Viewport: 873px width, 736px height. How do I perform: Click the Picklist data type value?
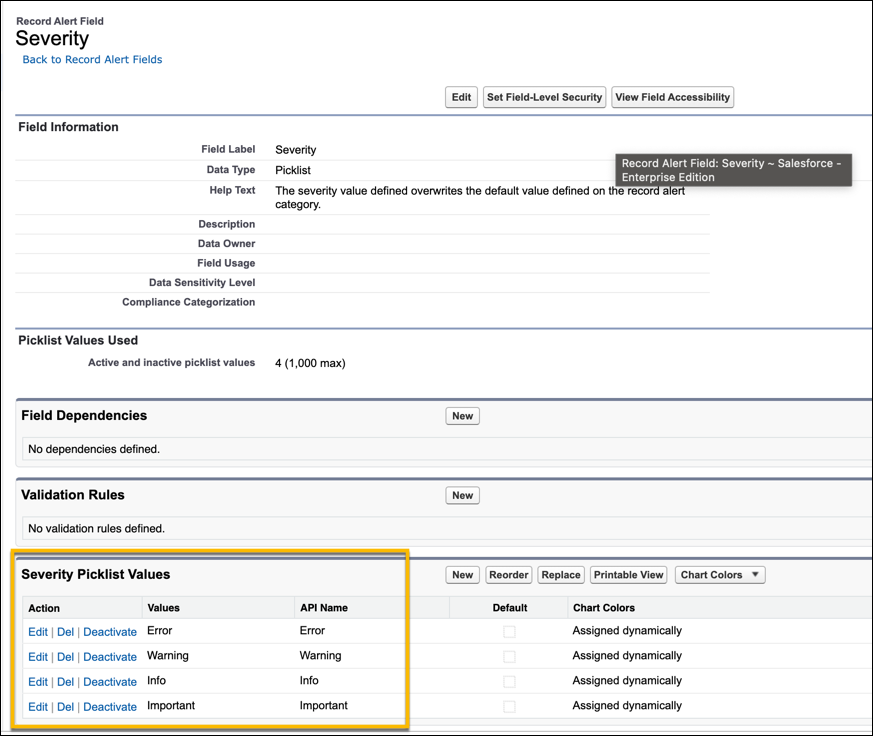(293, 170)
